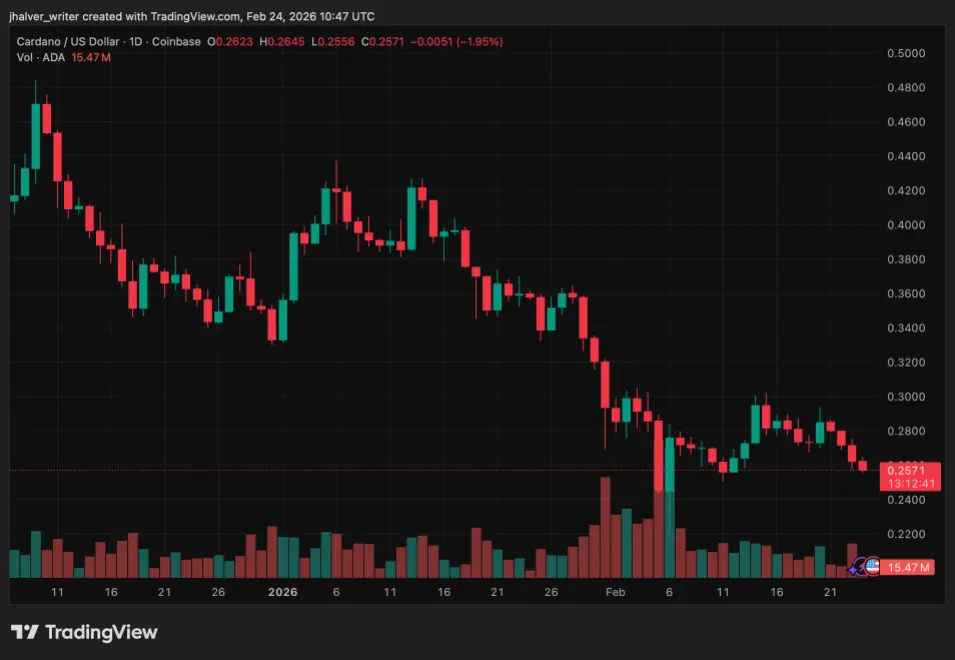The image size is (955, 660).
Task: Select the red 15.47M volume badge
Action: [x=908, y=566]
